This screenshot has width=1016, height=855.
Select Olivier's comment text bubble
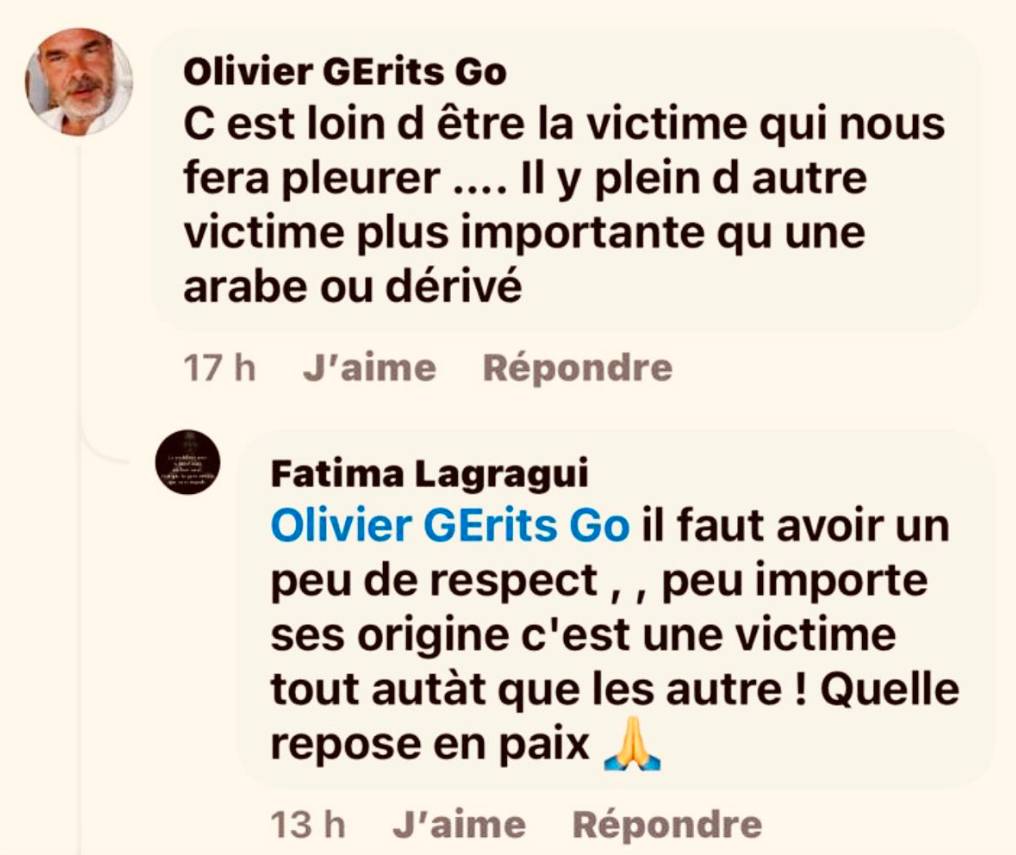click(564, 179)
